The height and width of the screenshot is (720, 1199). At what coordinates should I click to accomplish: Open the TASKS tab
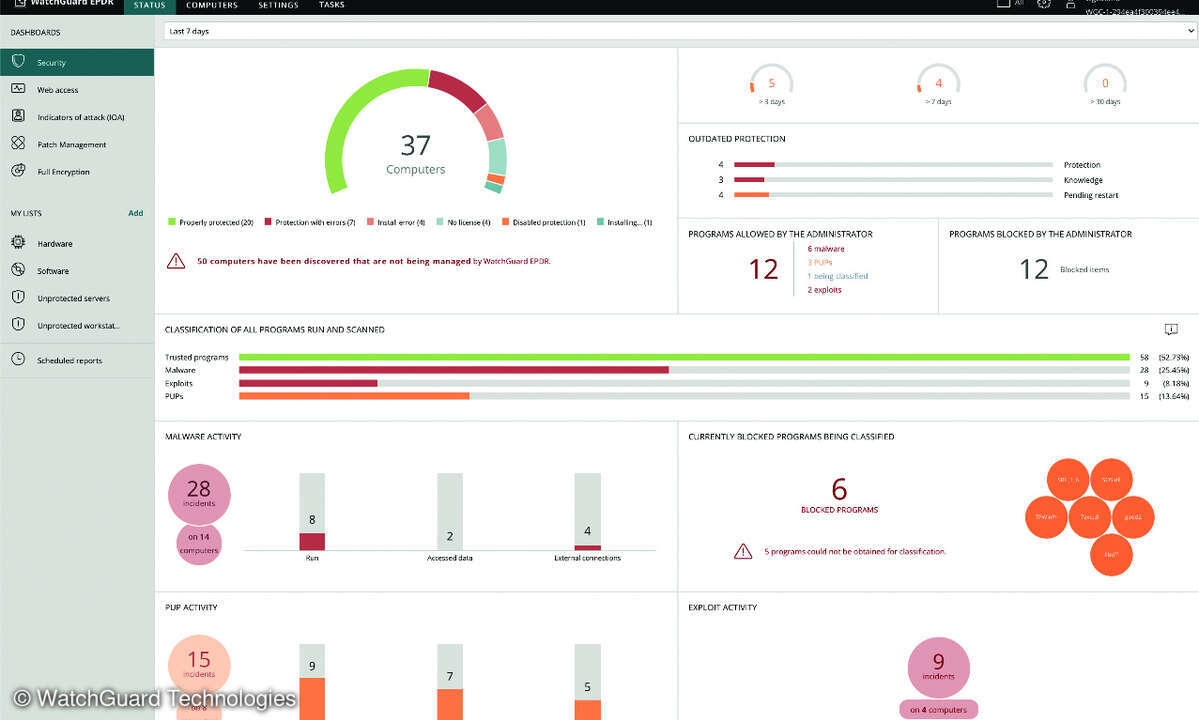(x=331, y=5)
